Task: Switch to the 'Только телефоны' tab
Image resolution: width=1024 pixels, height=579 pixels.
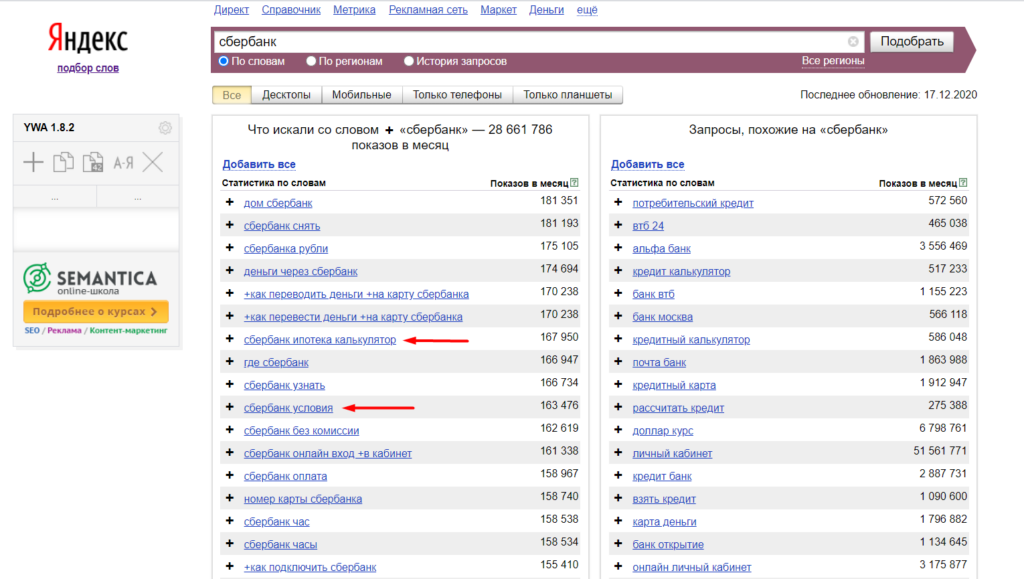Action: point(457,95)
